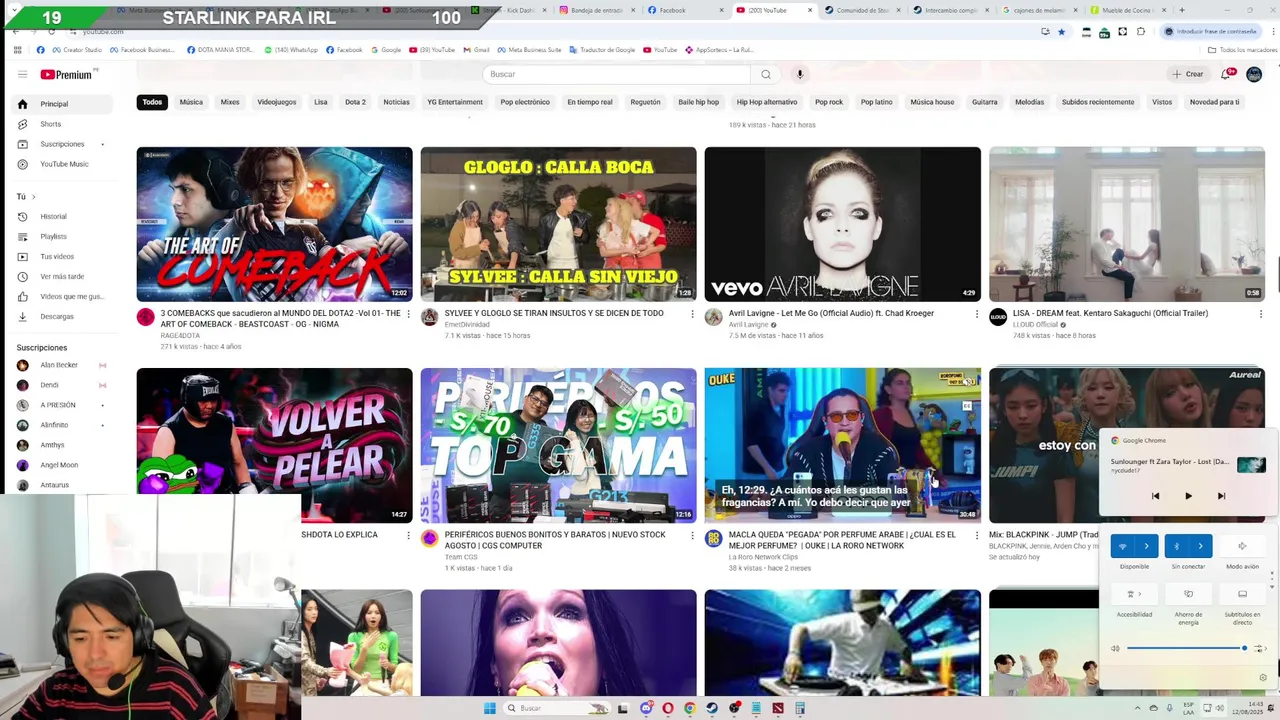Open Accesibilidad options tile
Viewport: 1280px width, 720px height.
point(1134,594)
